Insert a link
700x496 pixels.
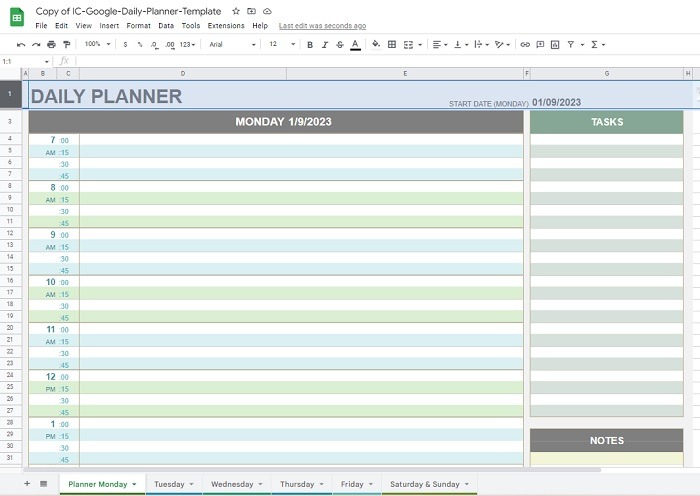point(525,45)
